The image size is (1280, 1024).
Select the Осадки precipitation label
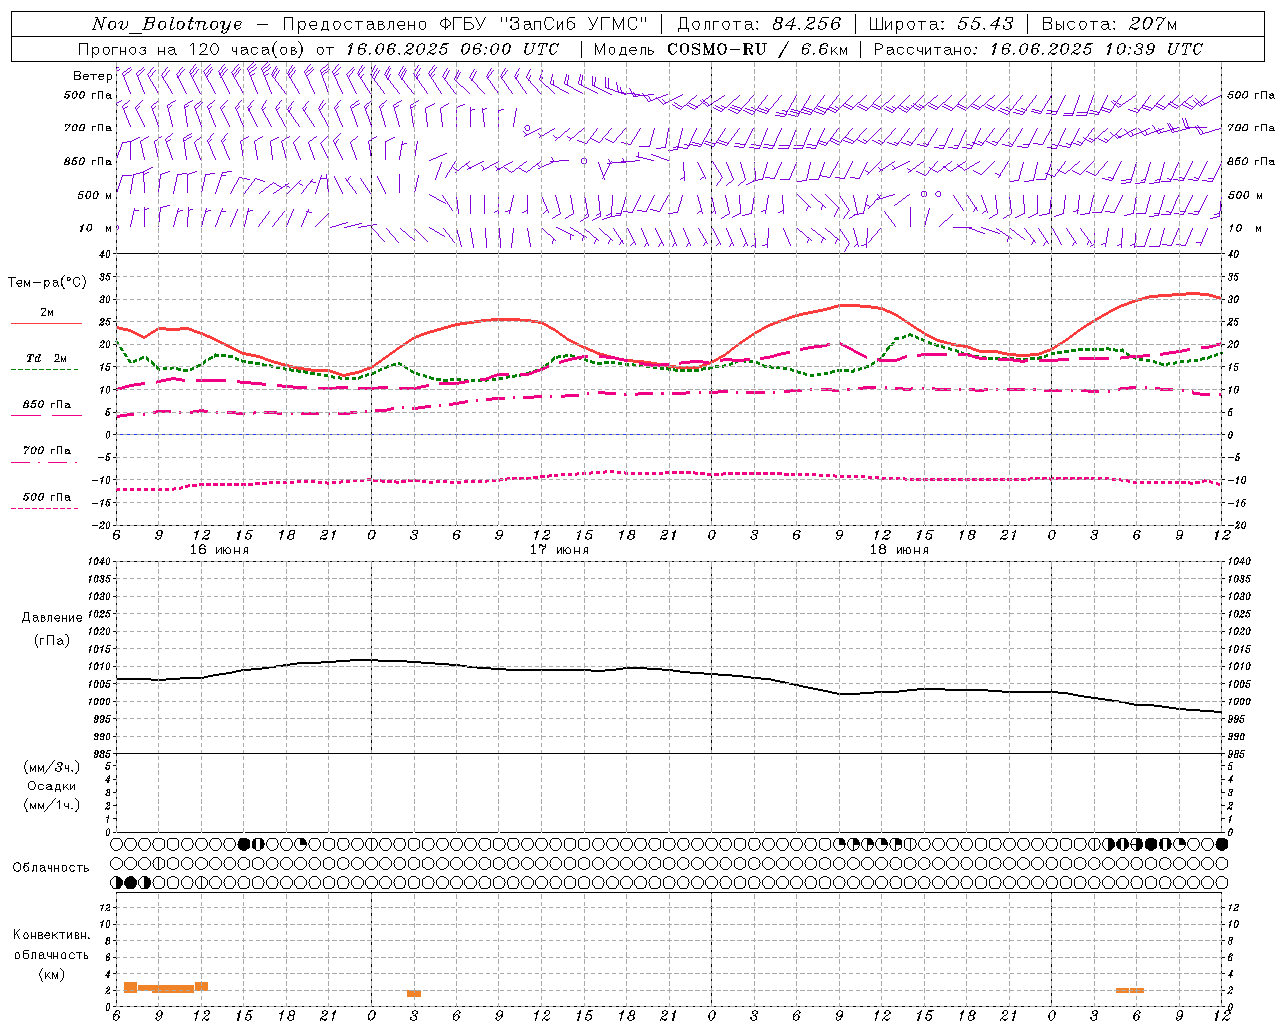[x=52, y=786]
